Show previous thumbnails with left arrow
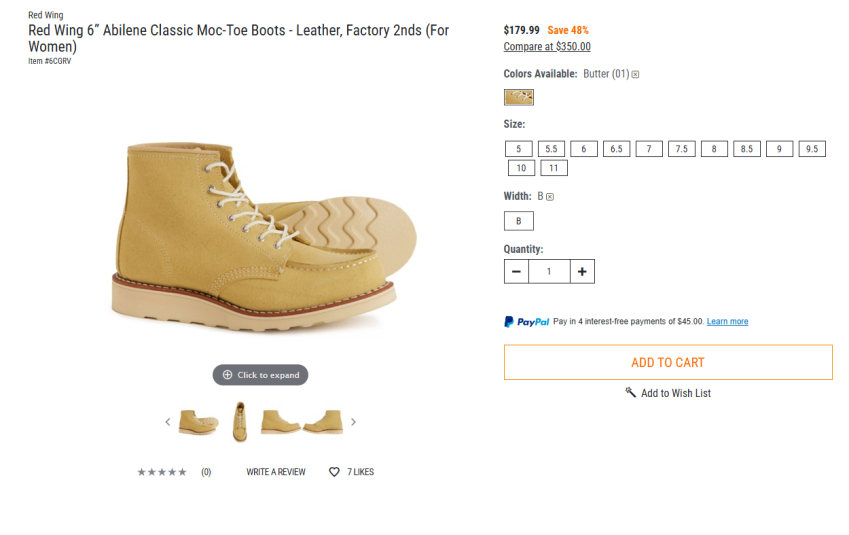 (168, 422)
